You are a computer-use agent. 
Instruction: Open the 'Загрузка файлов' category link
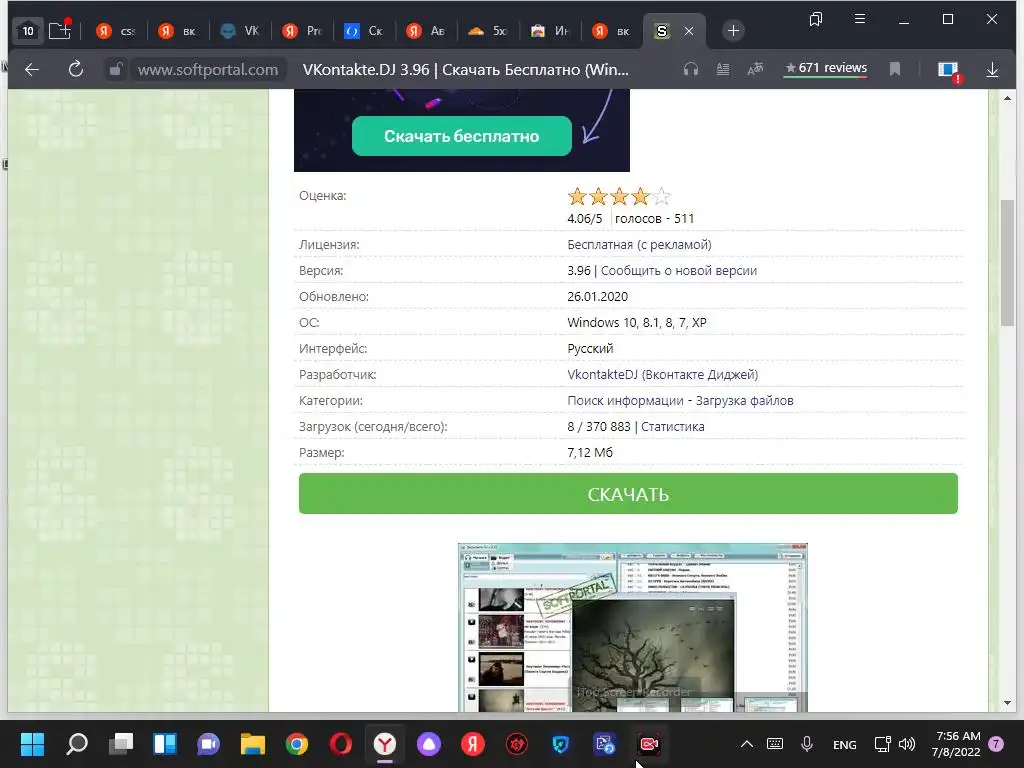pos(744,400)
